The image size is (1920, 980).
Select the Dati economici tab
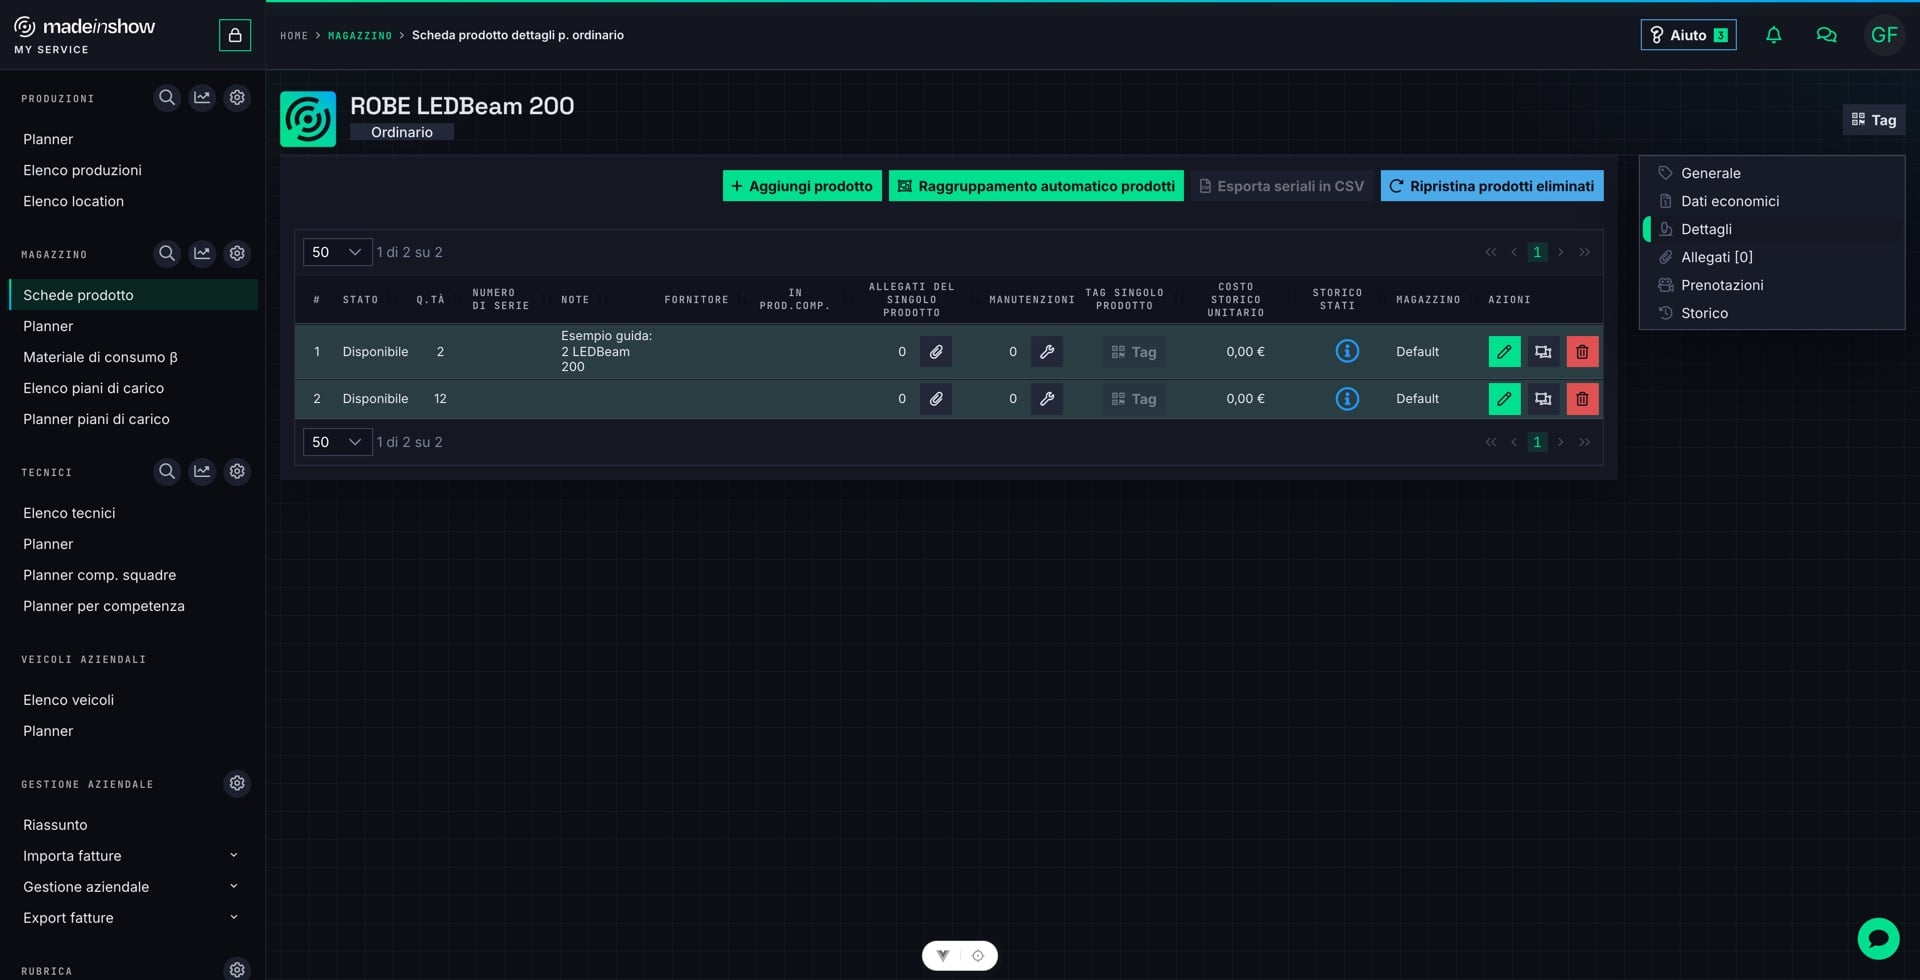click(1772, 201)
